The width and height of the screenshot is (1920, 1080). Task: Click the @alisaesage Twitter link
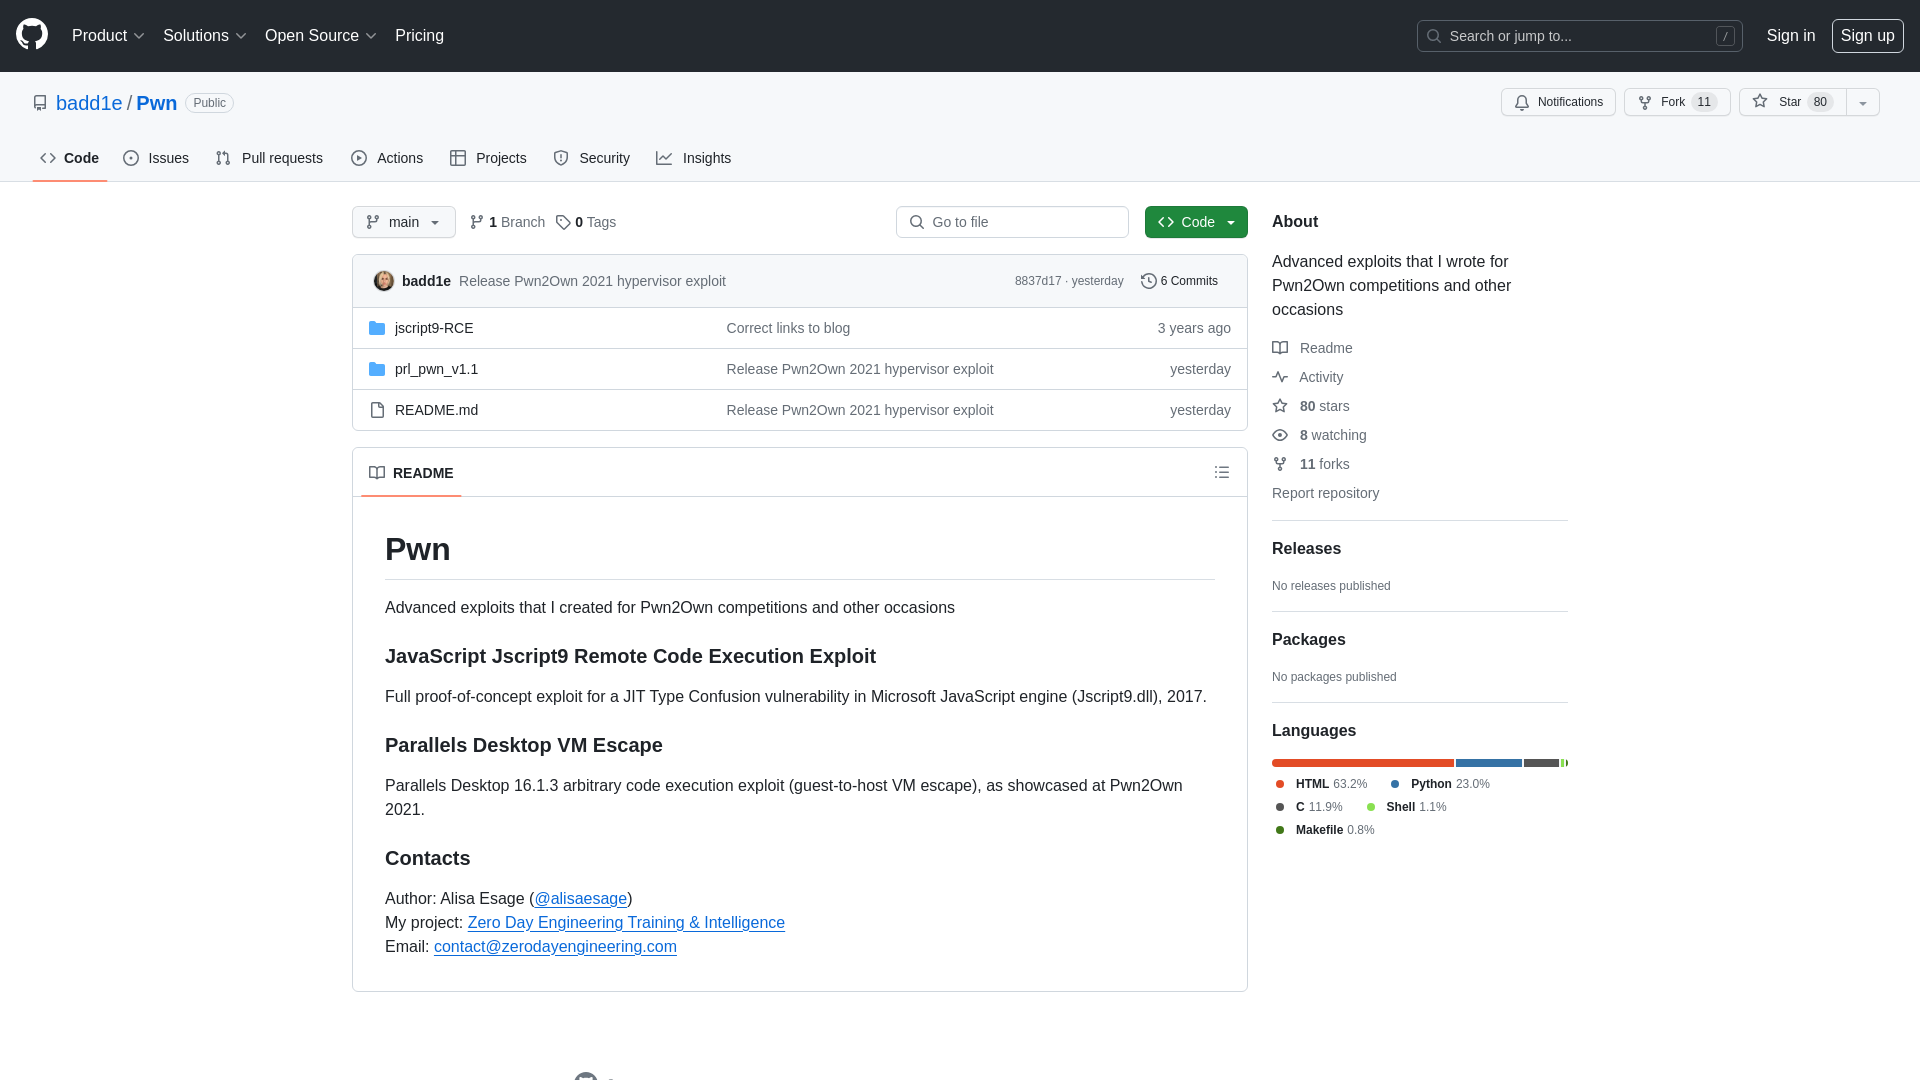580,898
